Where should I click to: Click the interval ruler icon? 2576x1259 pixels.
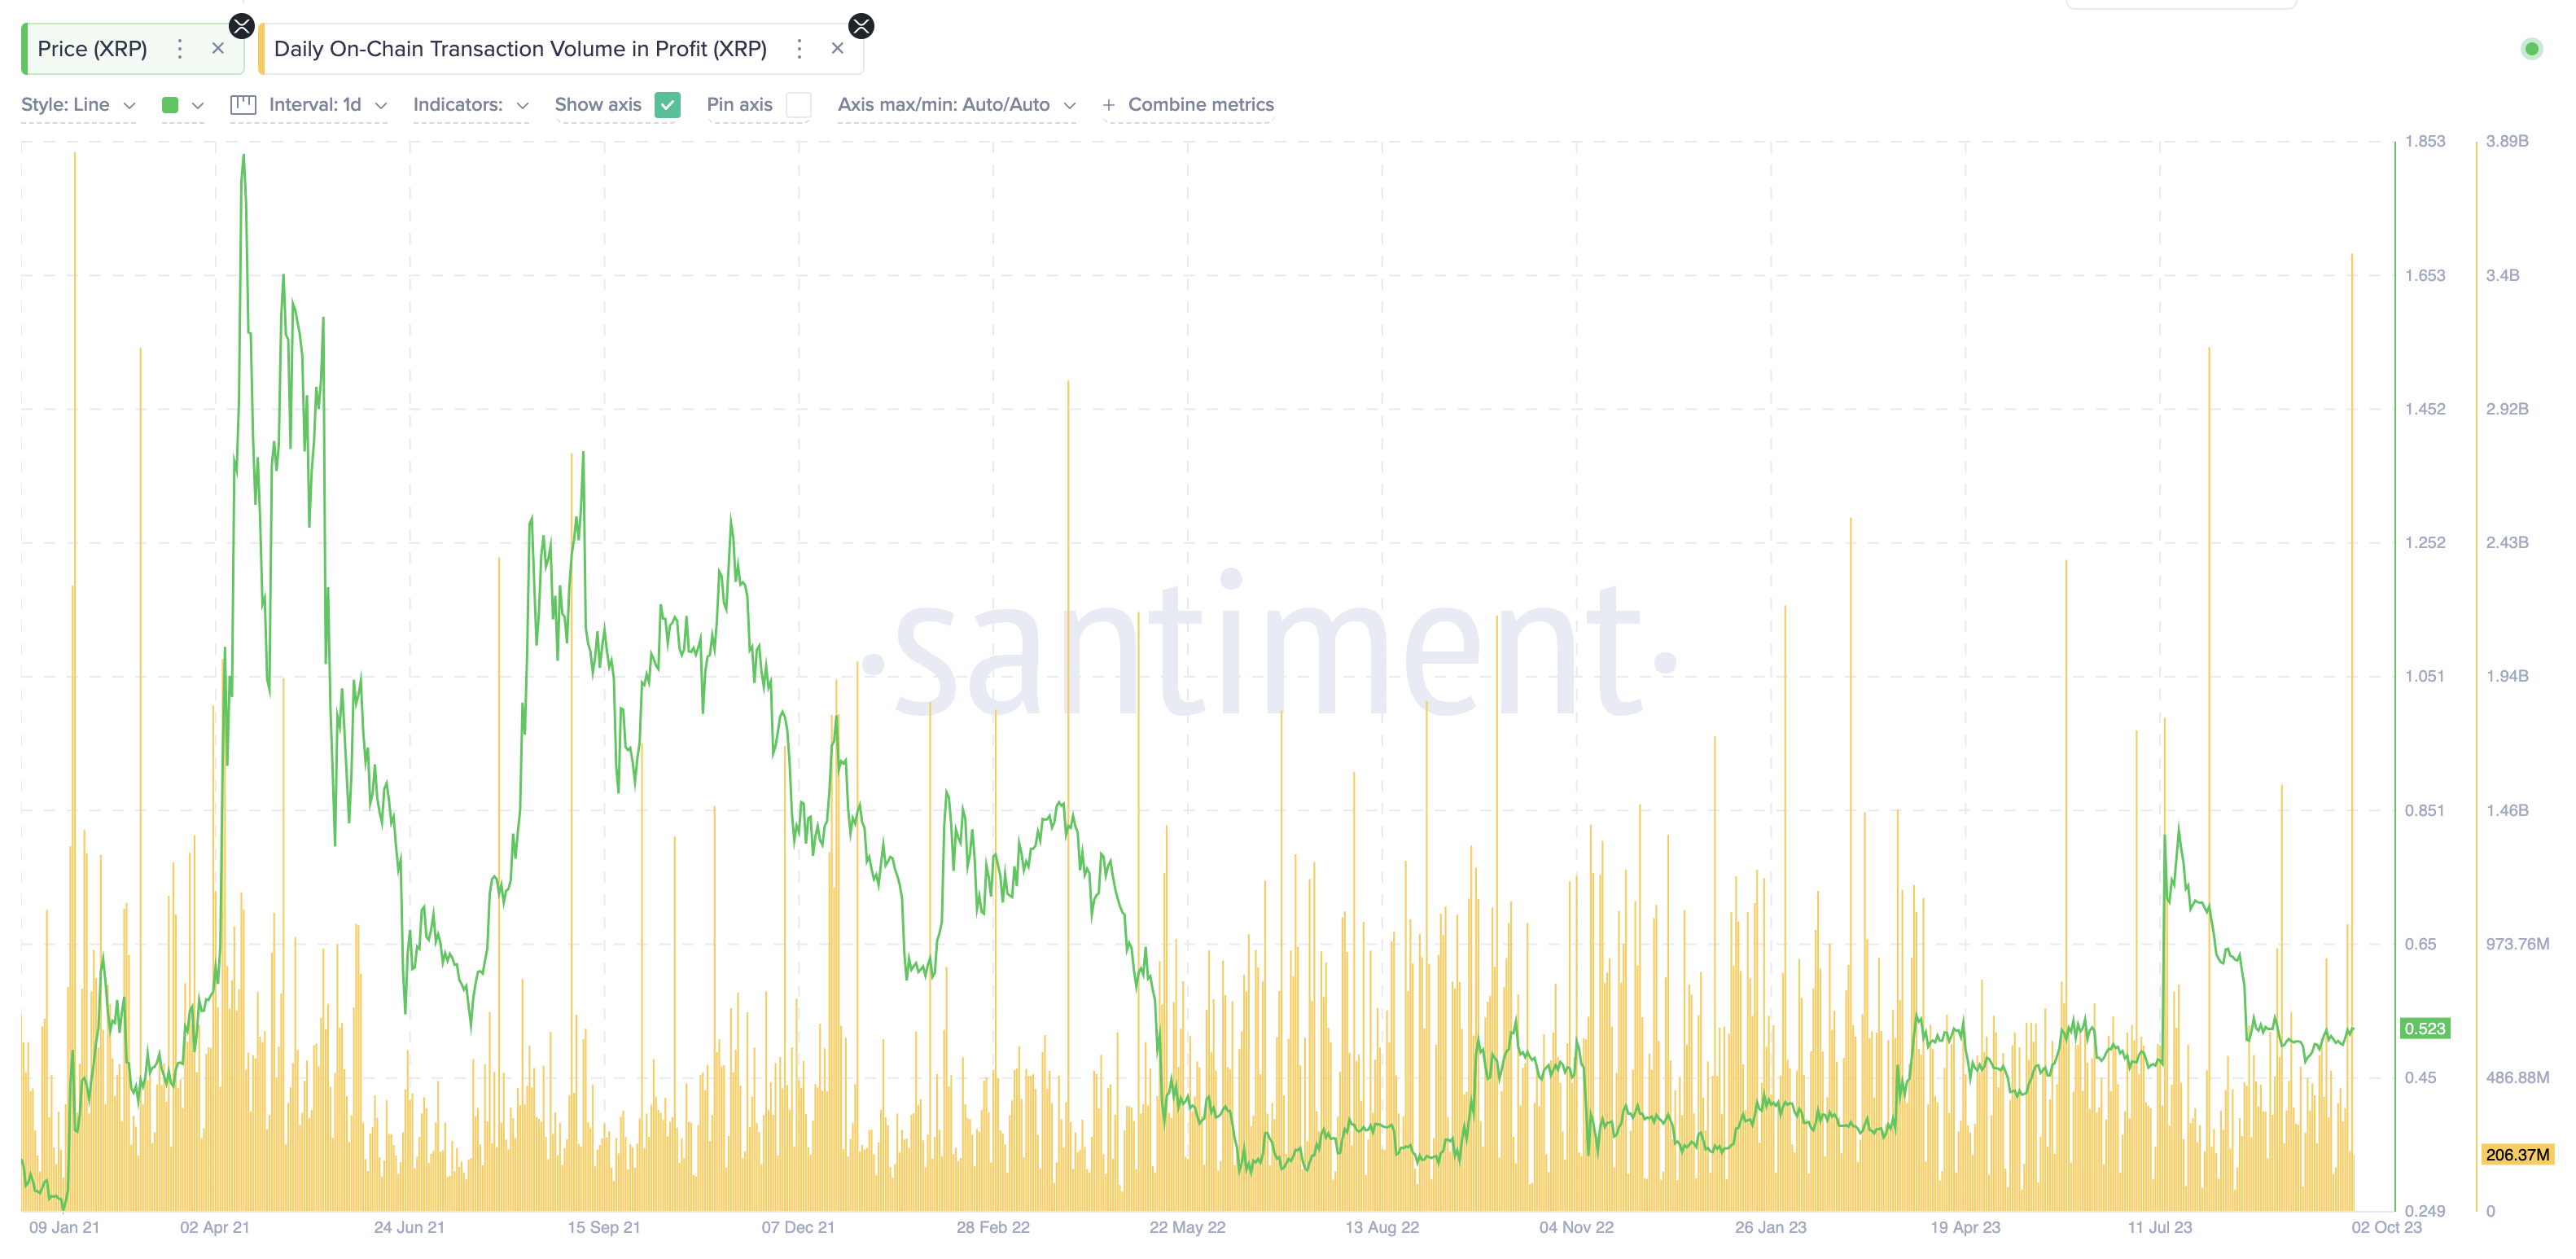(243, 105)
